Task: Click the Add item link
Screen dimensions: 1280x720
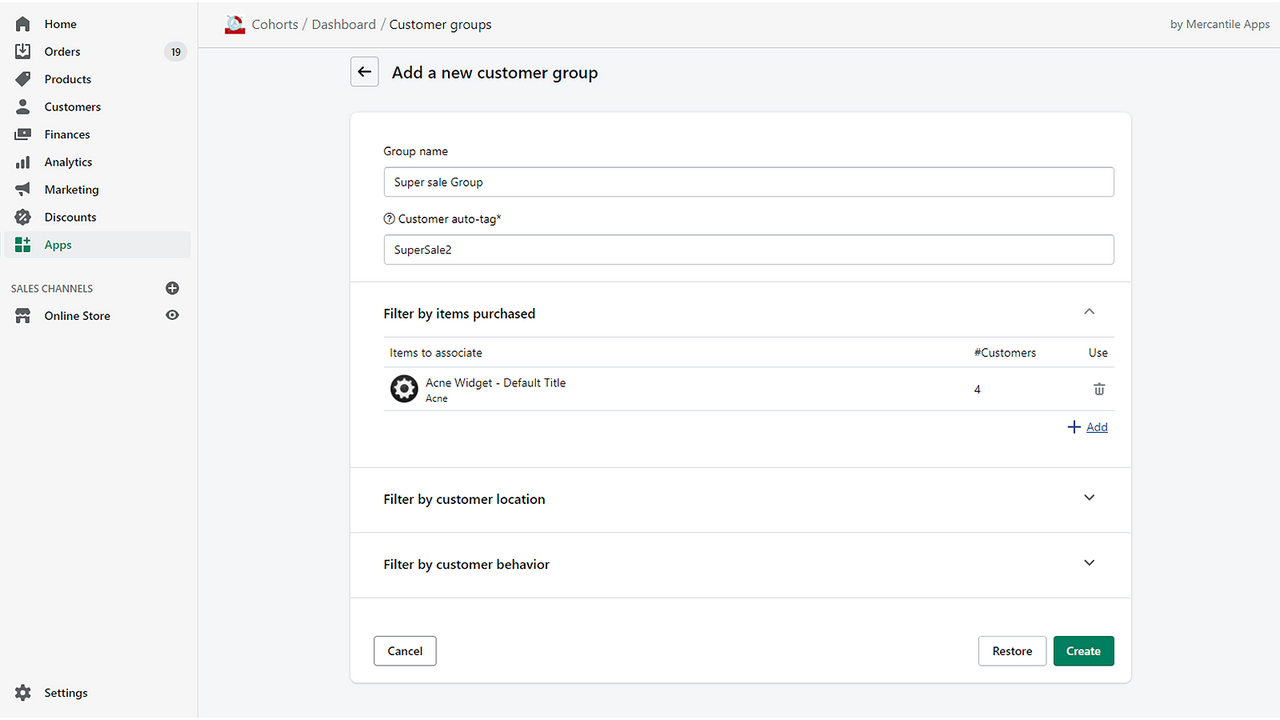Action: pyautogui.click(x=1096, y=427)
